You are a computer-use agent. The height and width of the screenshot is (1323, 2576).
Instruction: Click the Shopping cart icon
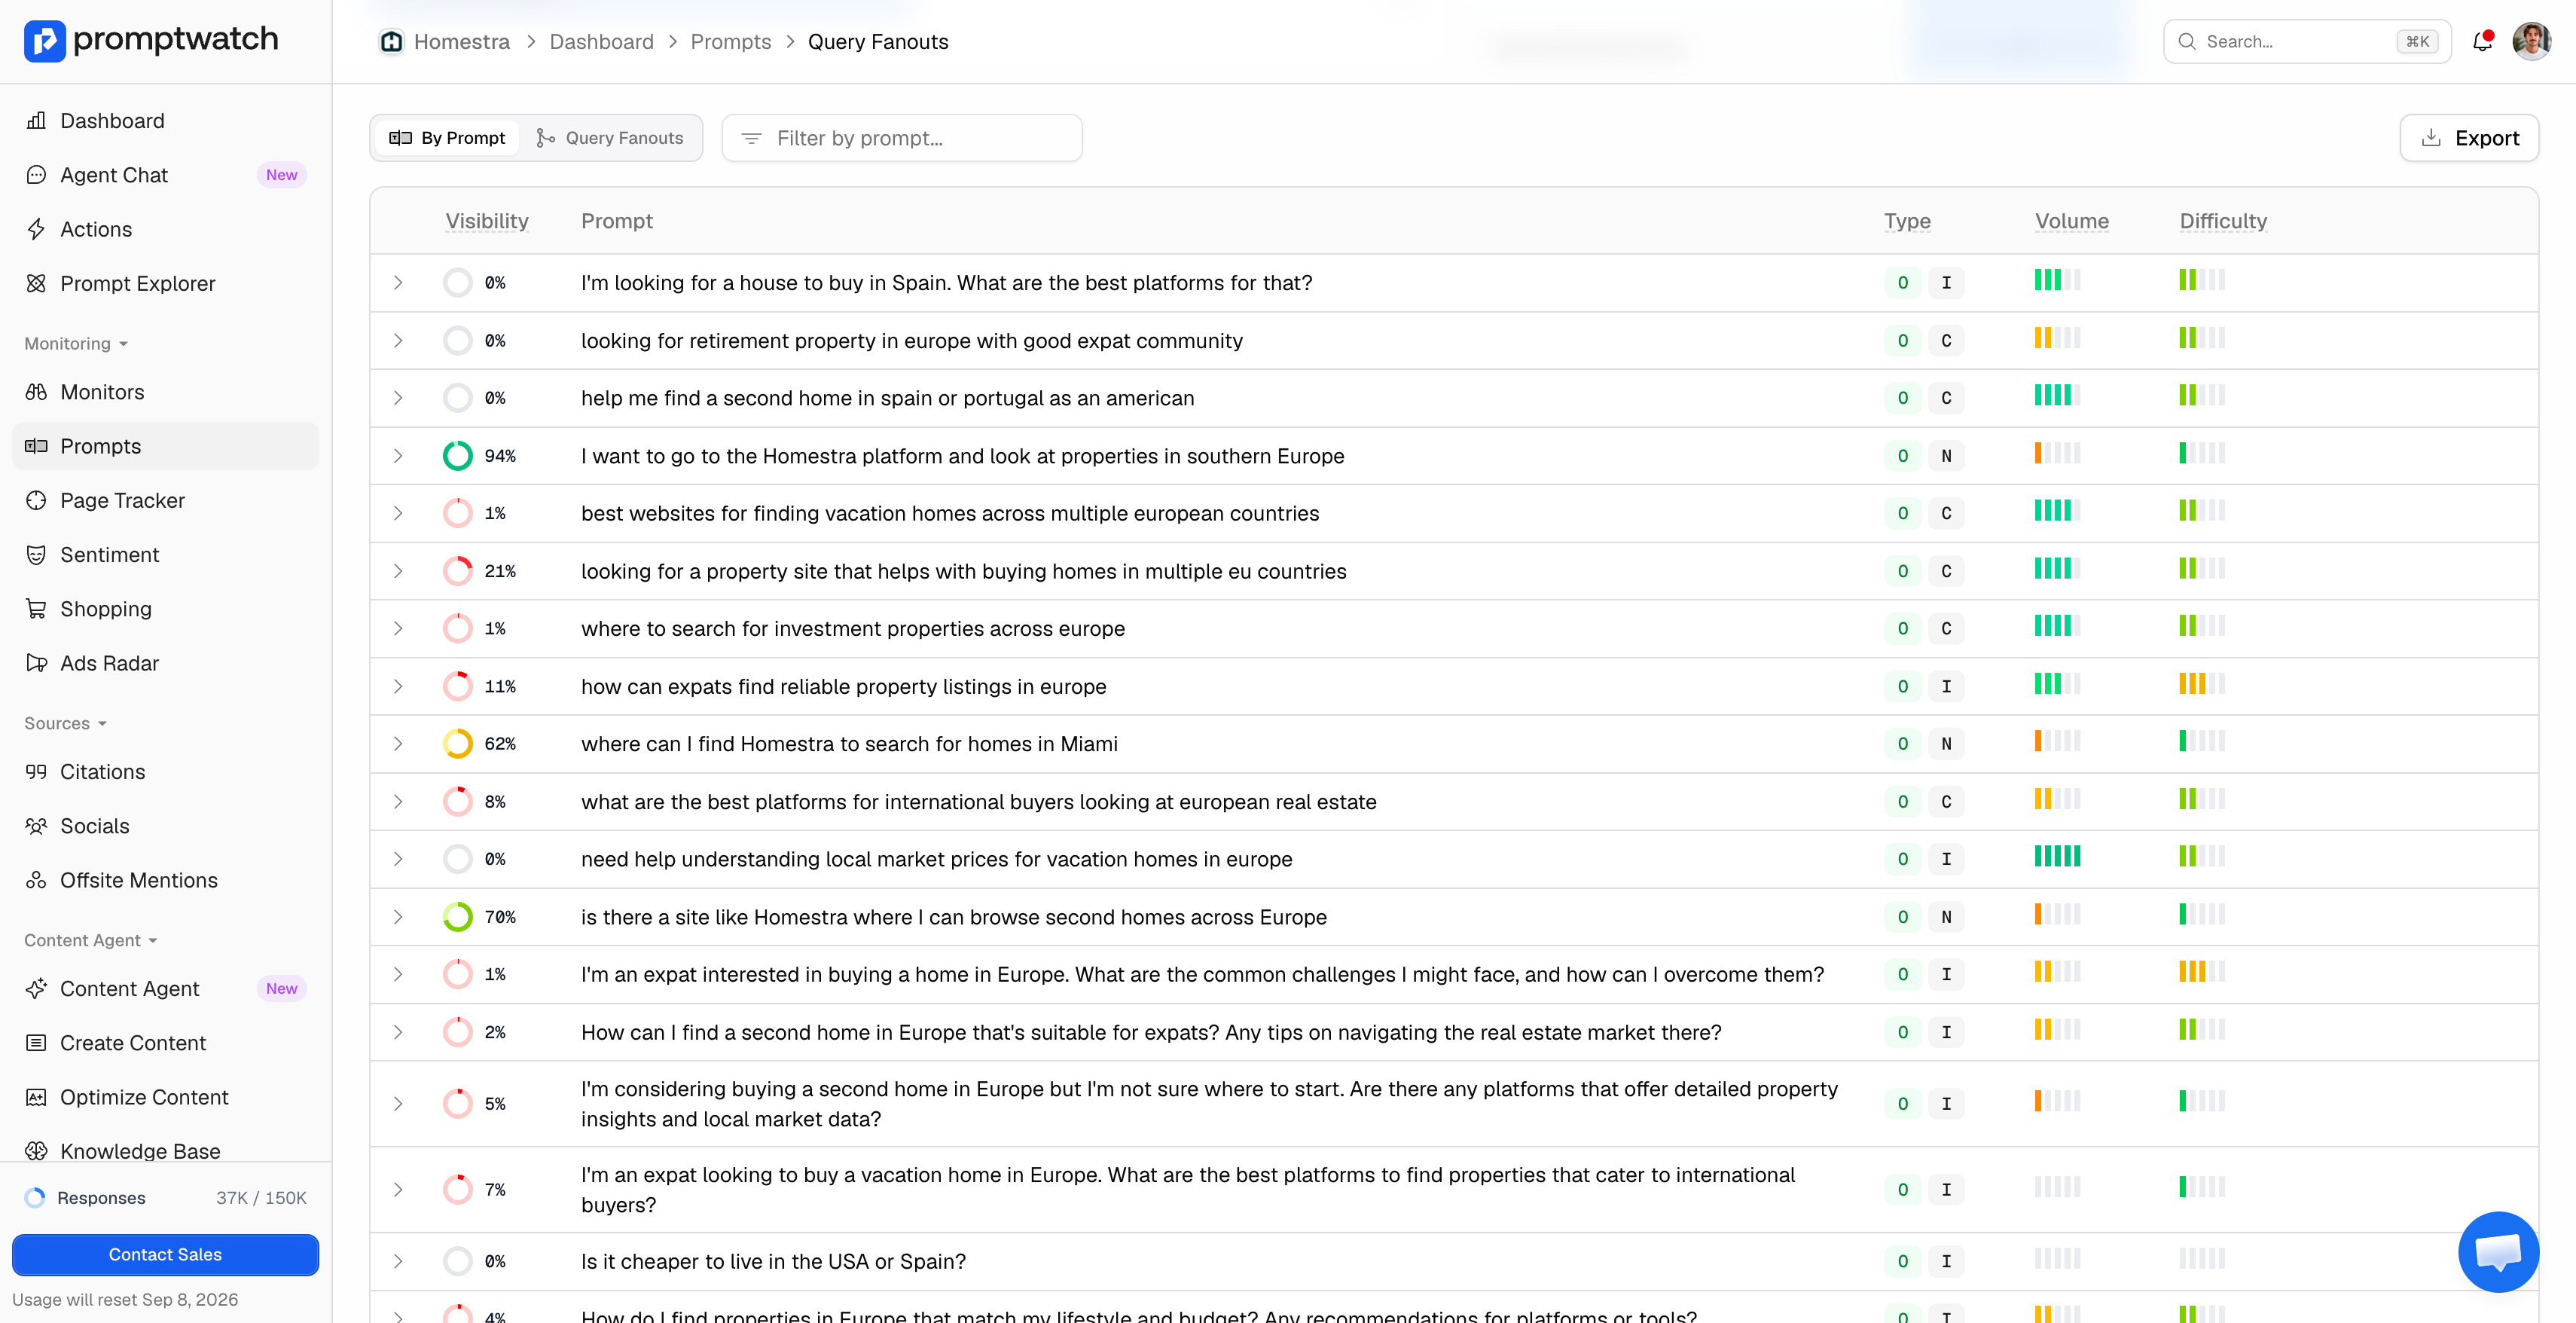click(36, 609)
